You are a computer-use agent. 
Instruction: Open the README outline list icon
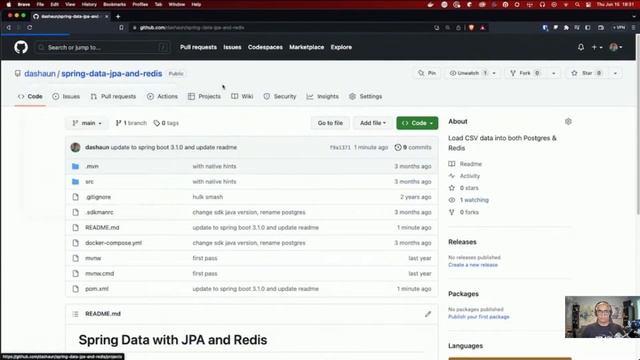pyautogui.click(x=75, y=314)
